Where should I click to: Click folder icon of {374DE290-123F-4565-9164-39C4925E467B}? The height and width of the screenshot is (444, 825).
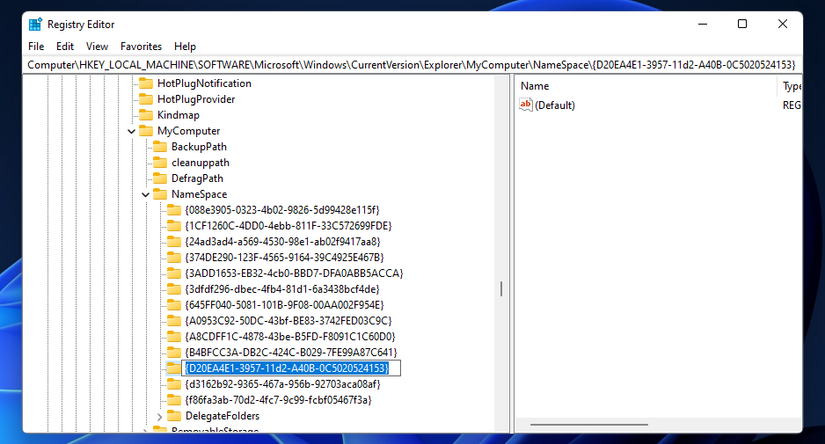tap(174, 257)
